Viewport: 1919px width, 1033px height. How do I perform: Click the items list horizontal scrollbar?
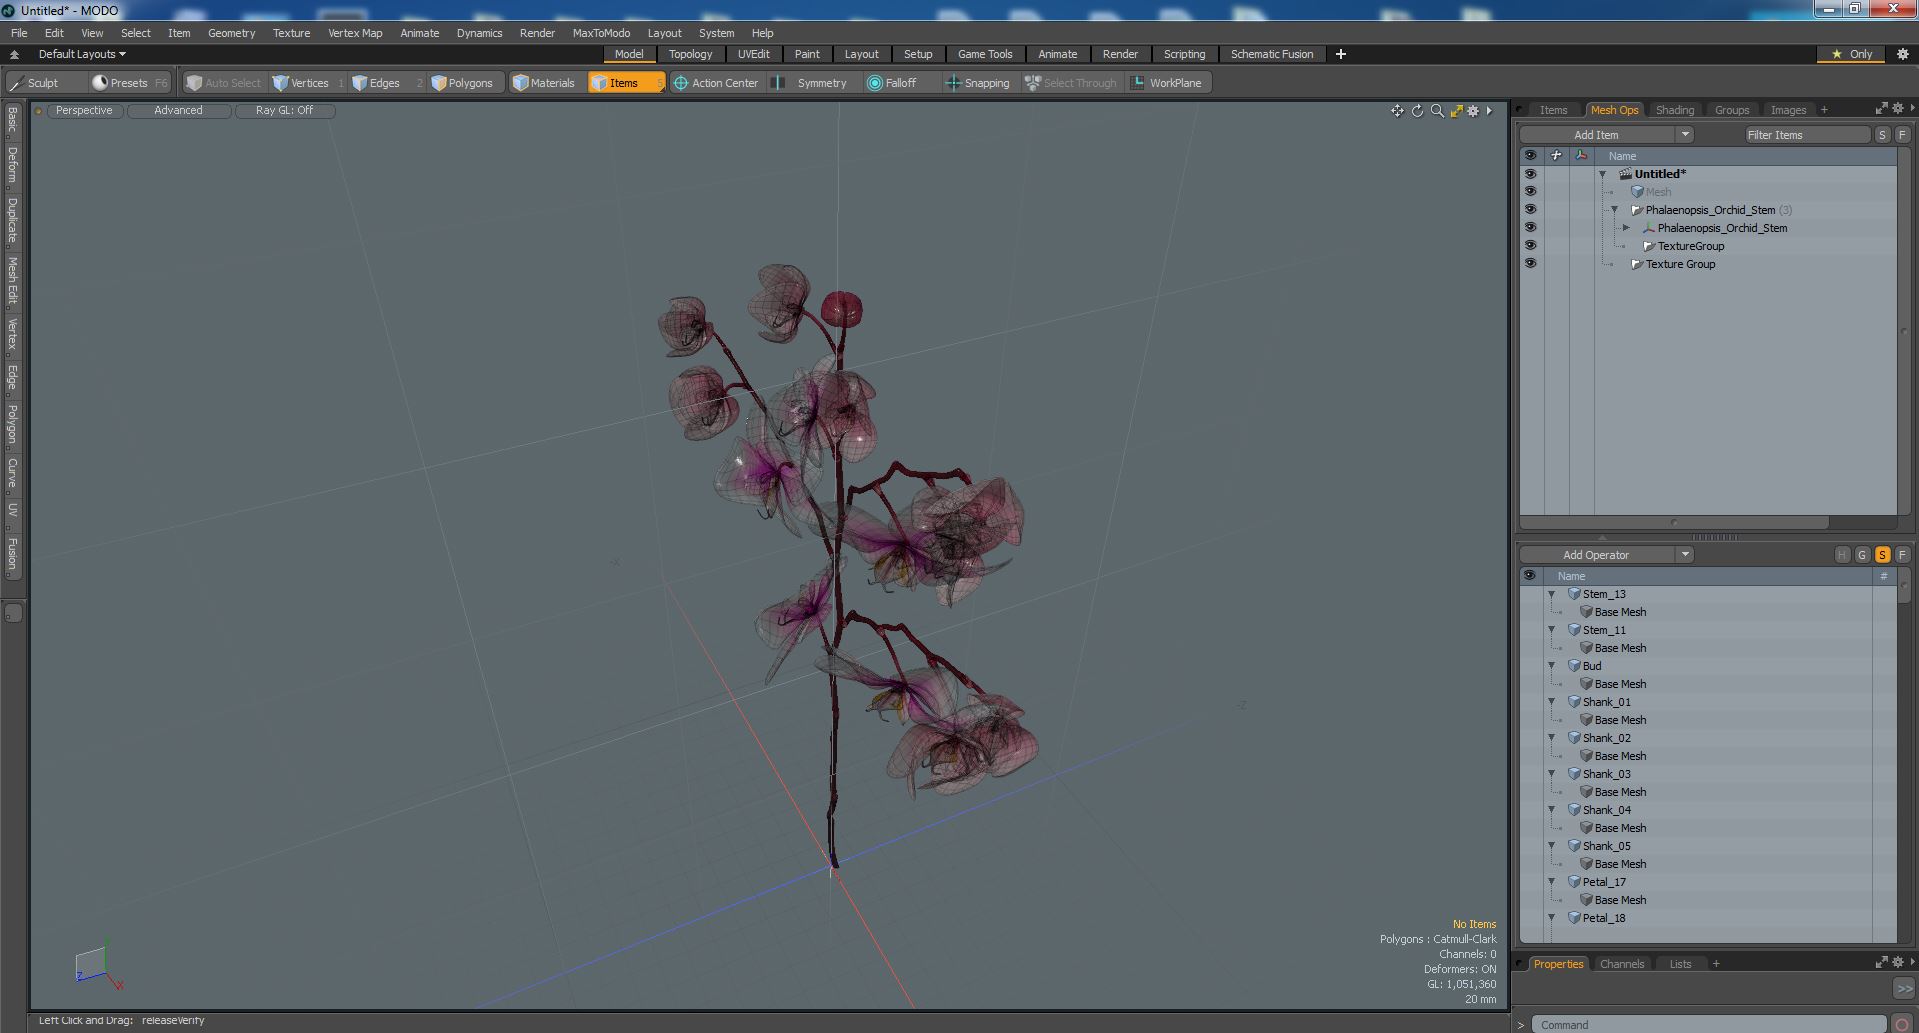(x=1674, y=522)
